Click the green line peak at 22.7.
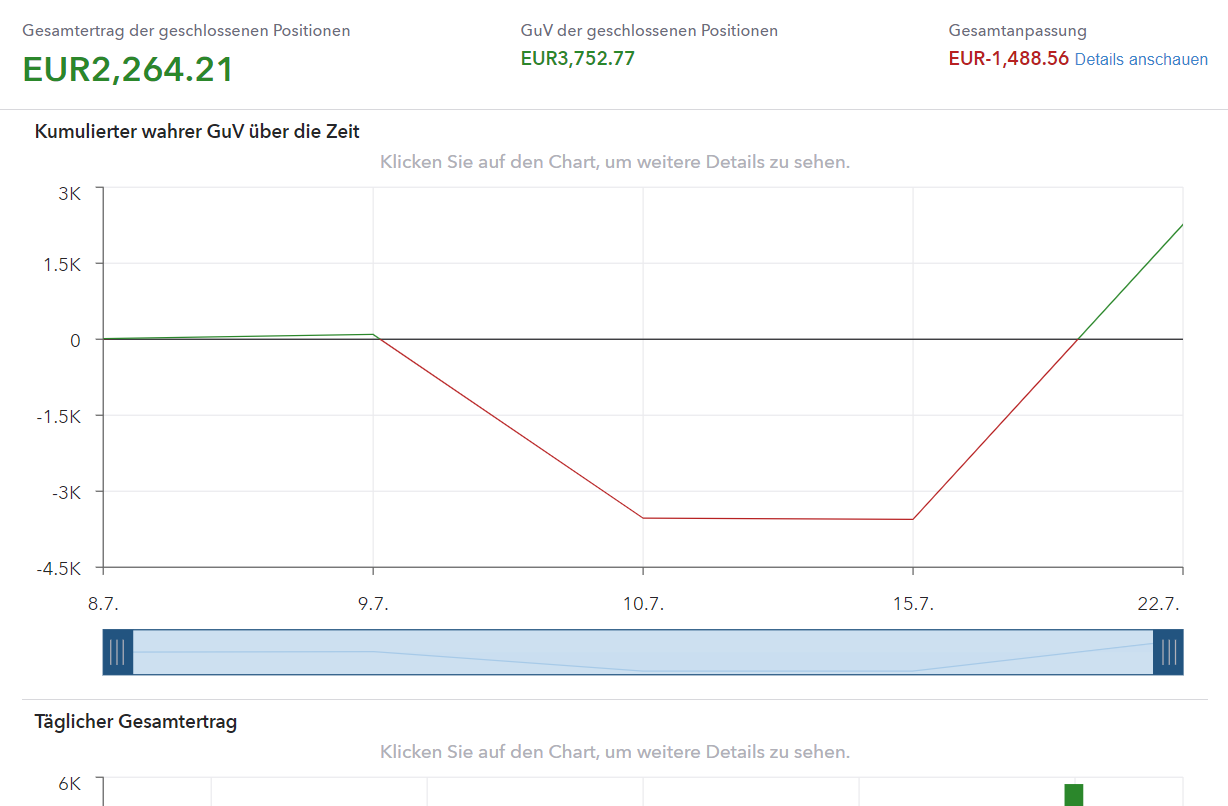 point(1182,225)
